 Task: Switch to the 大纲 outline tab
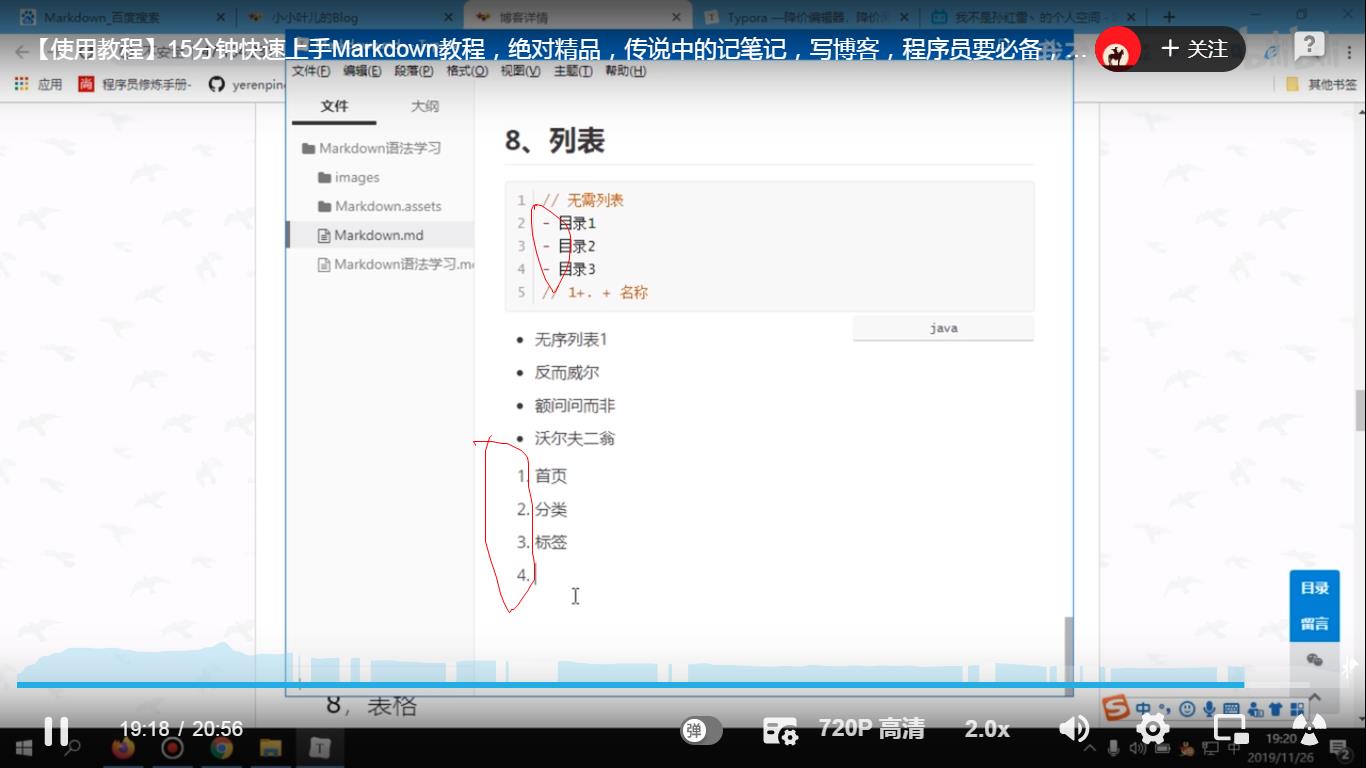pos(425,106)
